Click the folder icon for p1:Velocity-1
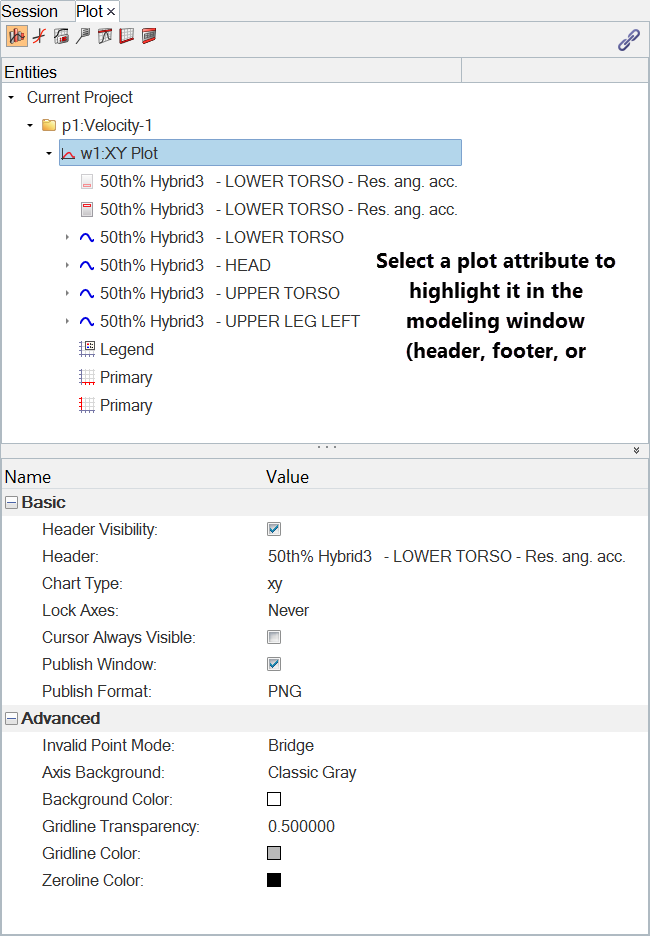 [x=48, y=125]
